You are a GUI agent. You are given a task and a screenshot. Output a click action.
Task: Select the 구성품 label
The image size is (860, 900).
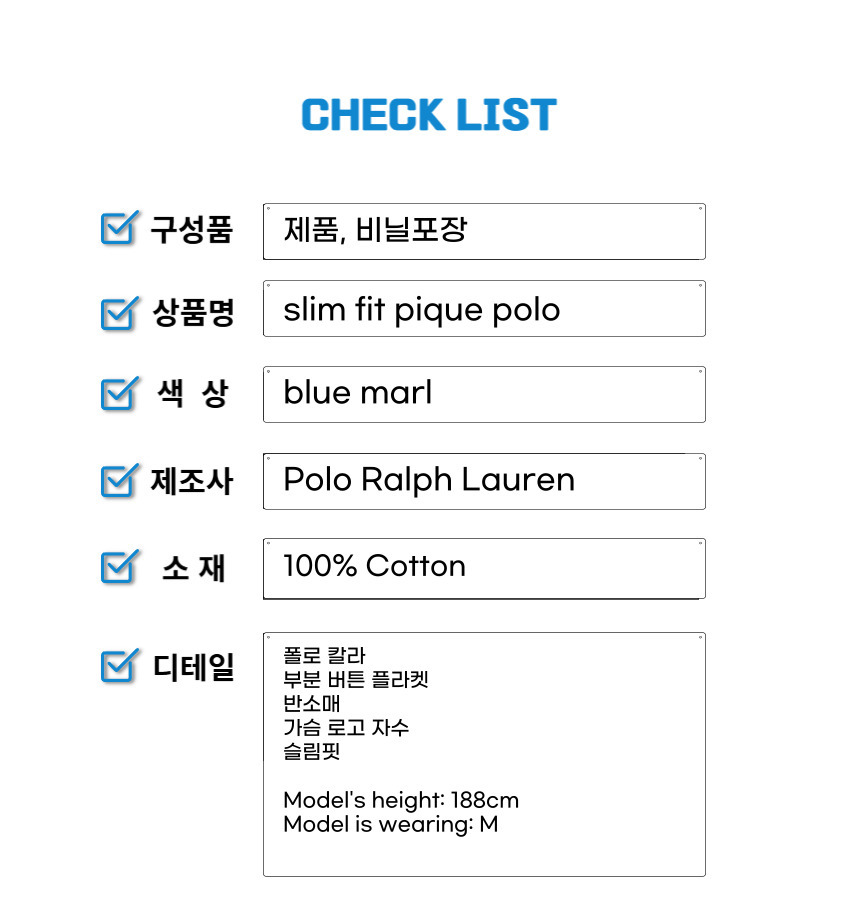coord(191,229)
